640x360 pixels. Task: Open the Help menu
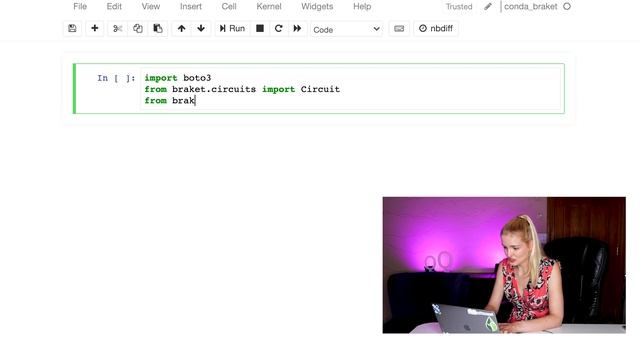pyautogui.click(x=362, y=7)
